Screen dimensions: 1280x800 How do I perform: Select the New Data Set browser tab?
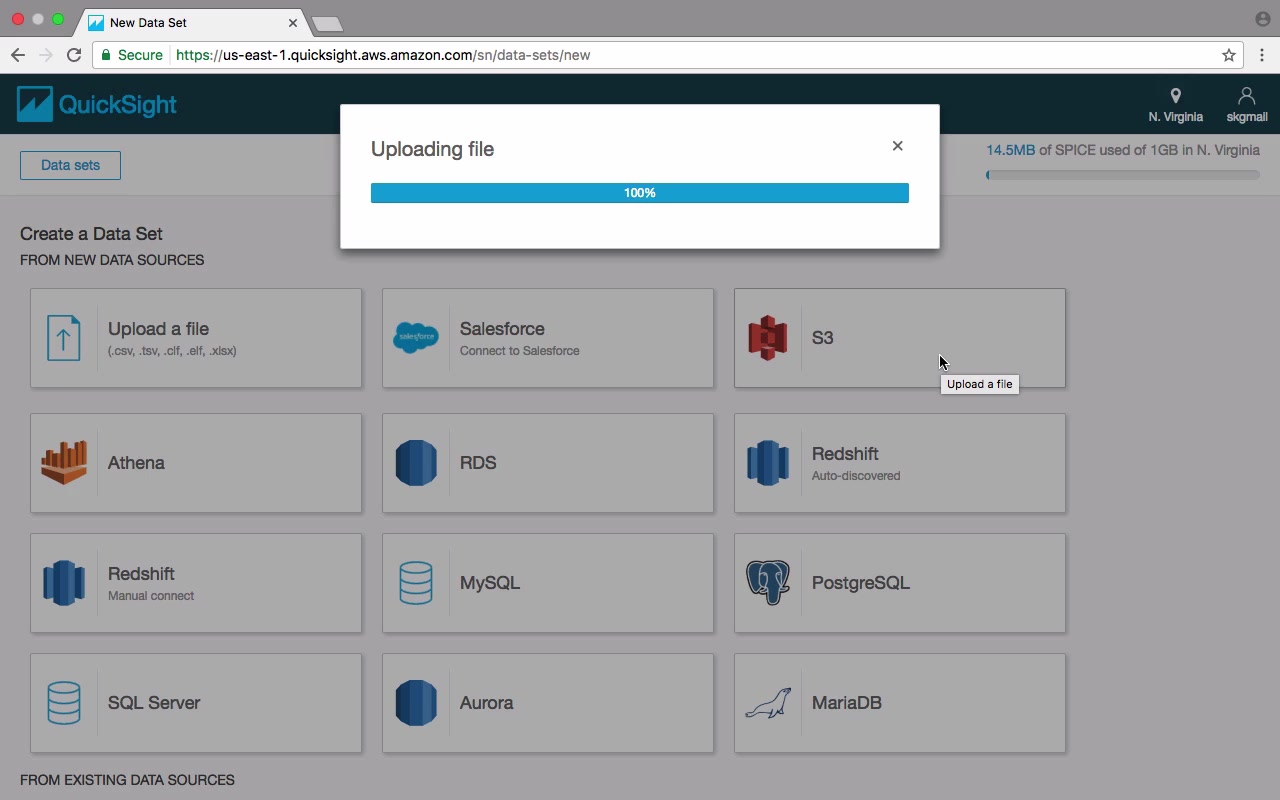(x=195, y=22)
